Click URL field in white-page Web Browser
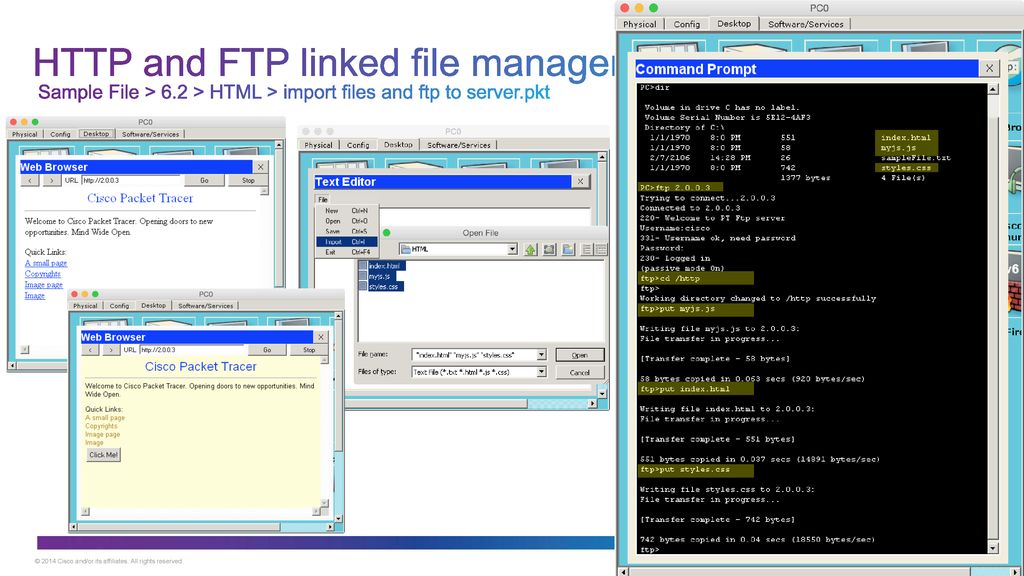 pyautogui.click(x=131, y=180)
